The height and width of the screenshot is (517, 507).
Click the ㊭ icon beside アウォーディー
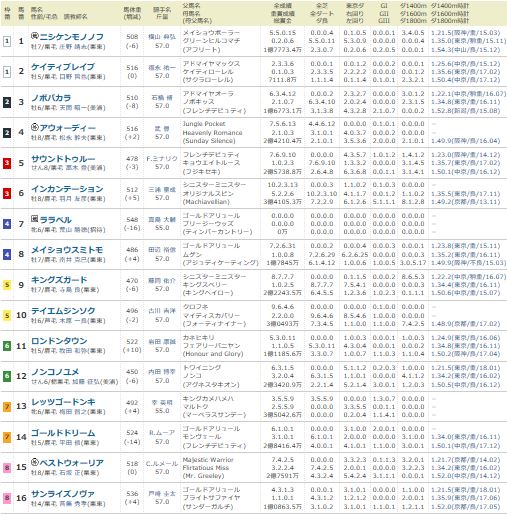pyautogui.click(x=35, y=127)
